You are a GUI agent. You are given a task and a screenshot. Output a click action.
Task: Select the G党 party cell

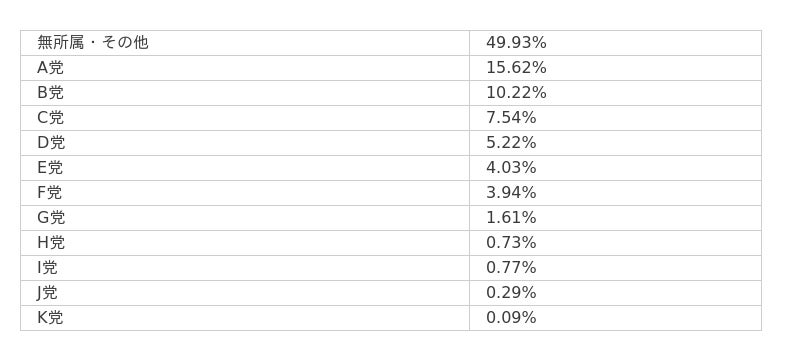click(x=245, y=218)
